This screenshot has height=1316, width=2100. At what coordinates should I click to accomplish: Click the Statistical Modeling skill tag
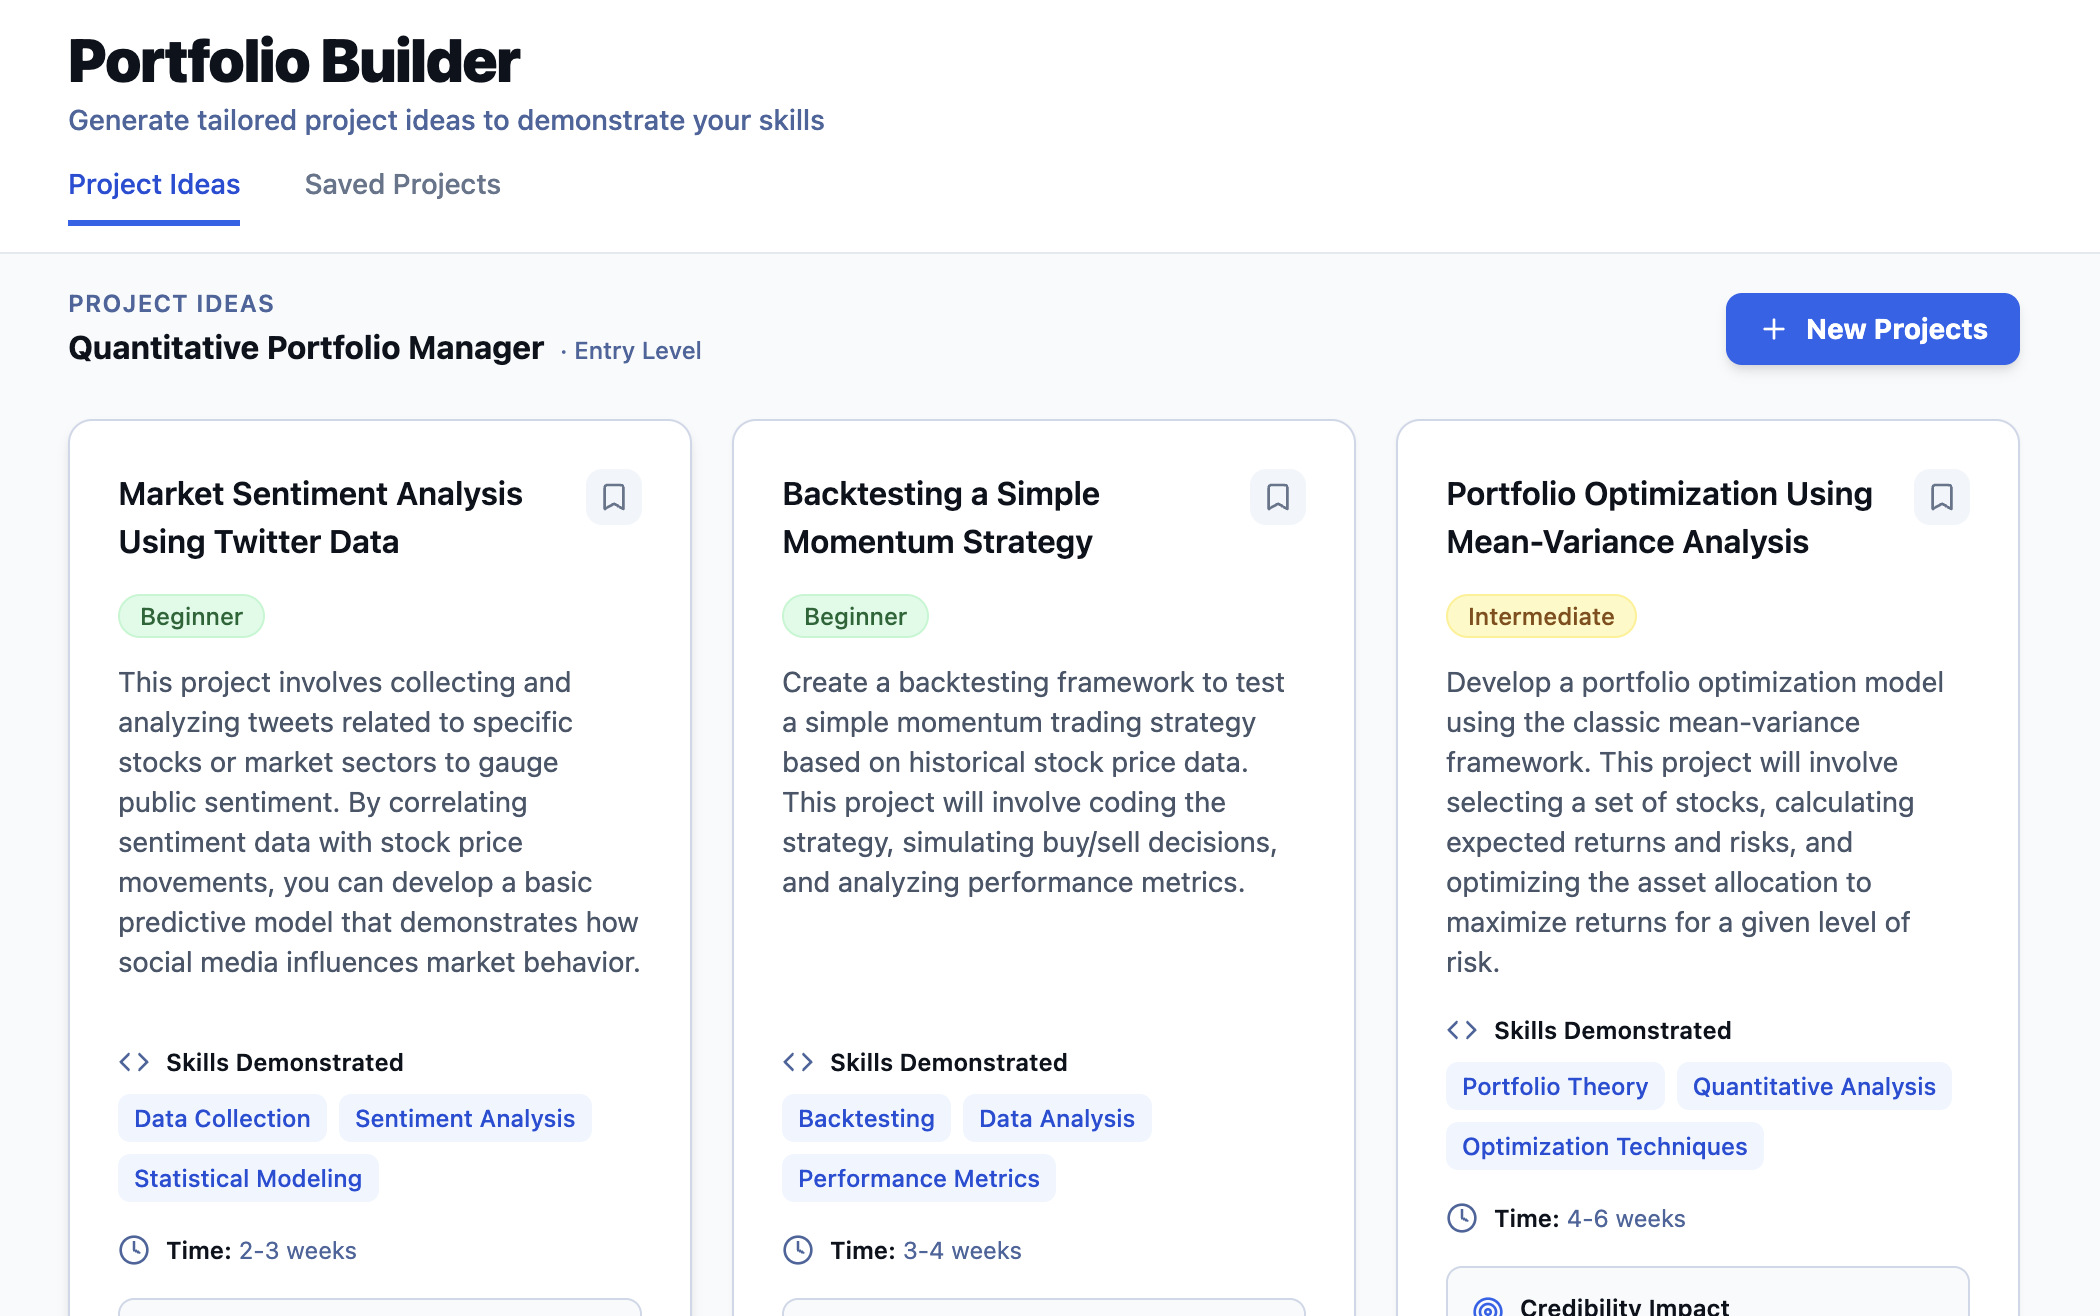click(248, 1178)
